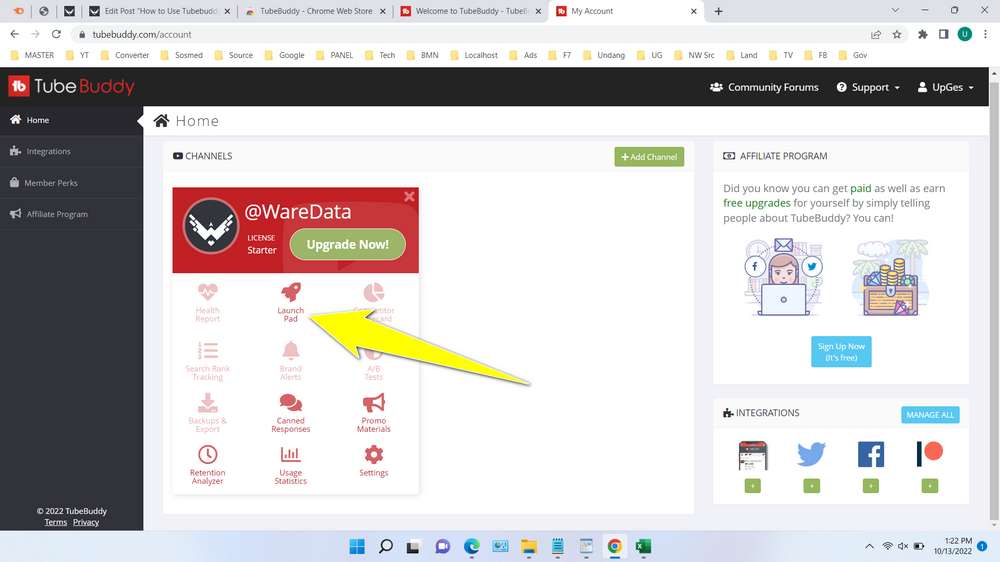Click the page vertical scrollbar
Viewport: 1000px width, 562px height.
pyautogui.click(x=994, y=300)
